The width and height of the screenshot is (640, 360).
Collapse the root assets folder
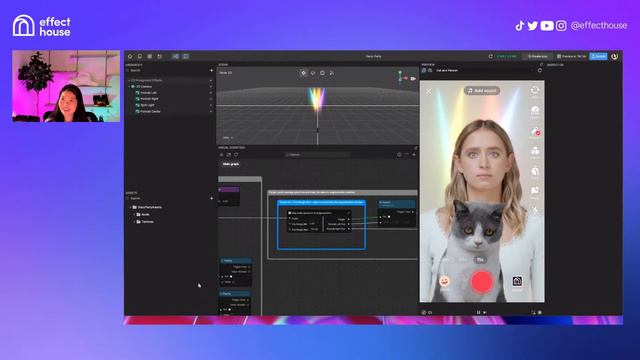coord(131,207)
